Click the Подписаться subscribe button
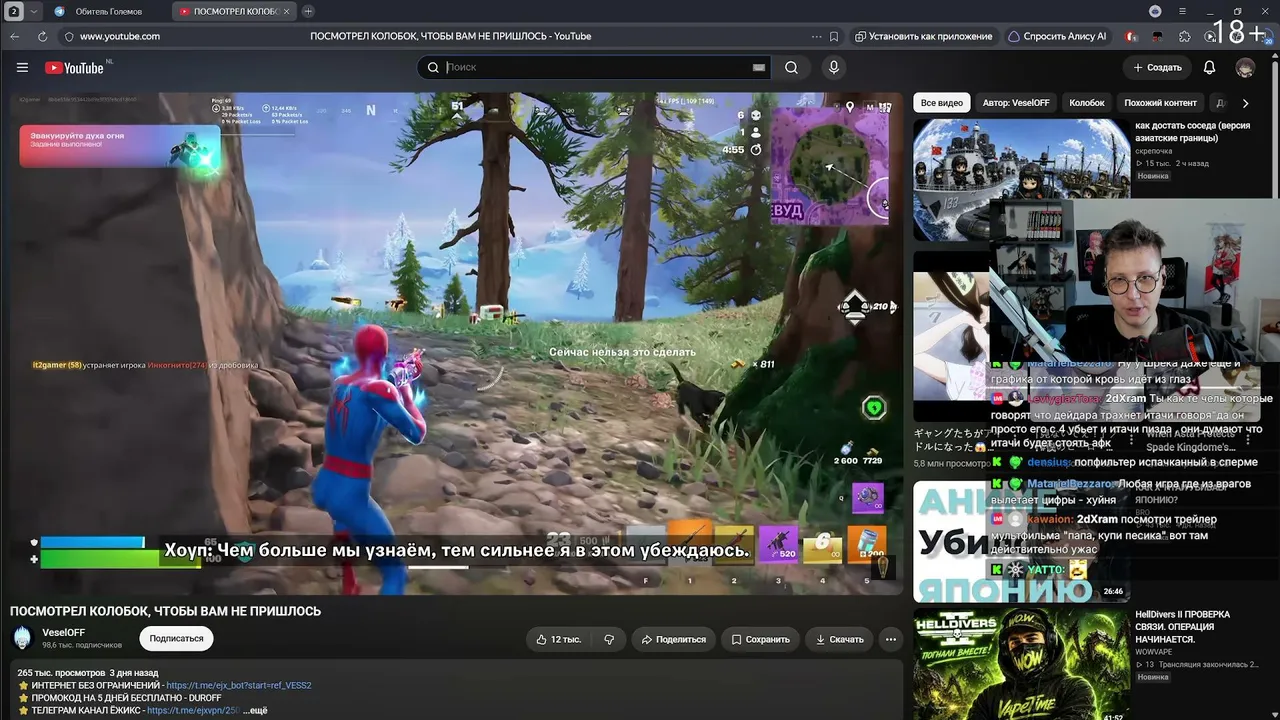The image size is (1280, 720). click(x=177, y=638)
